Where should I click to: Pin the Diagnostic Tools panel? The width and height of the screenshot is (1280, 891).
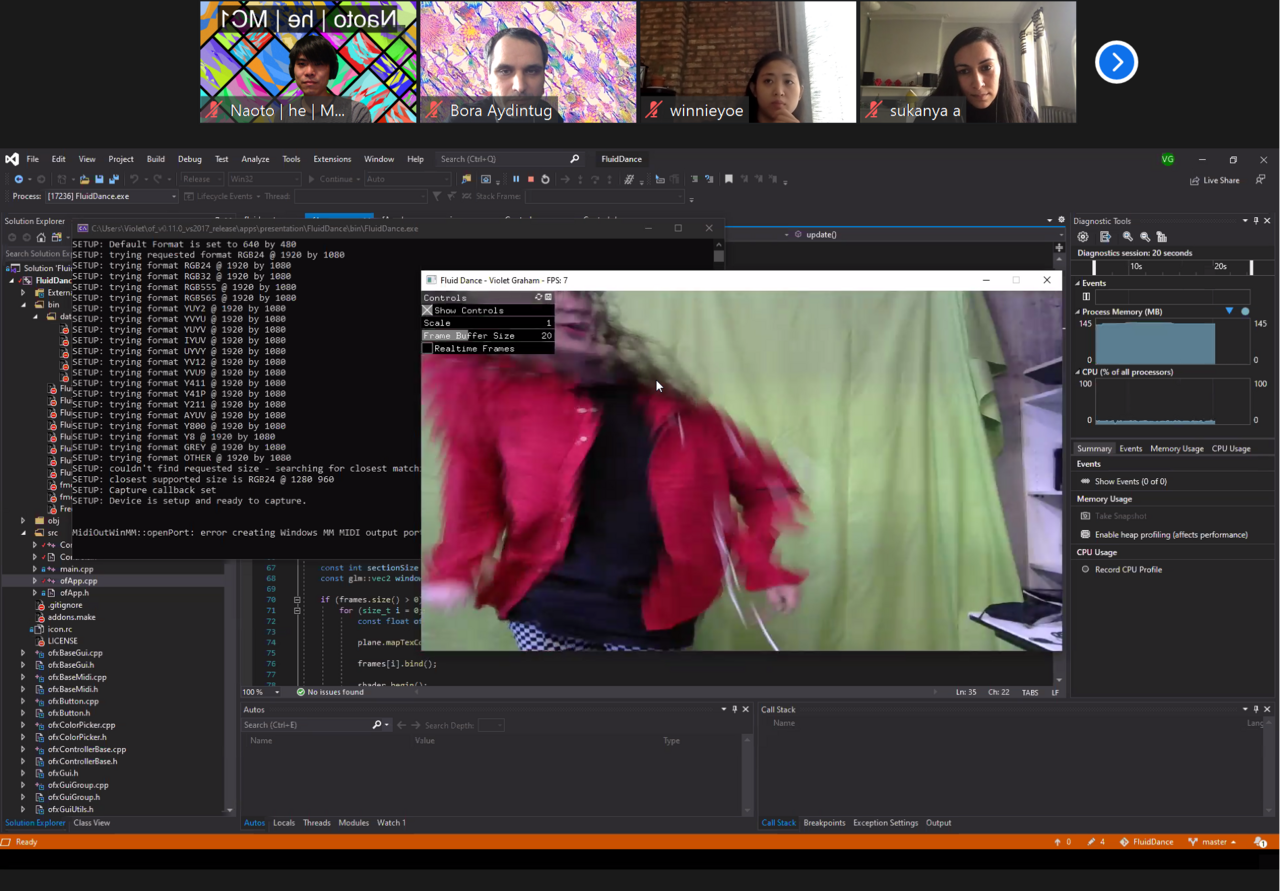click(x=1256, y=221)
